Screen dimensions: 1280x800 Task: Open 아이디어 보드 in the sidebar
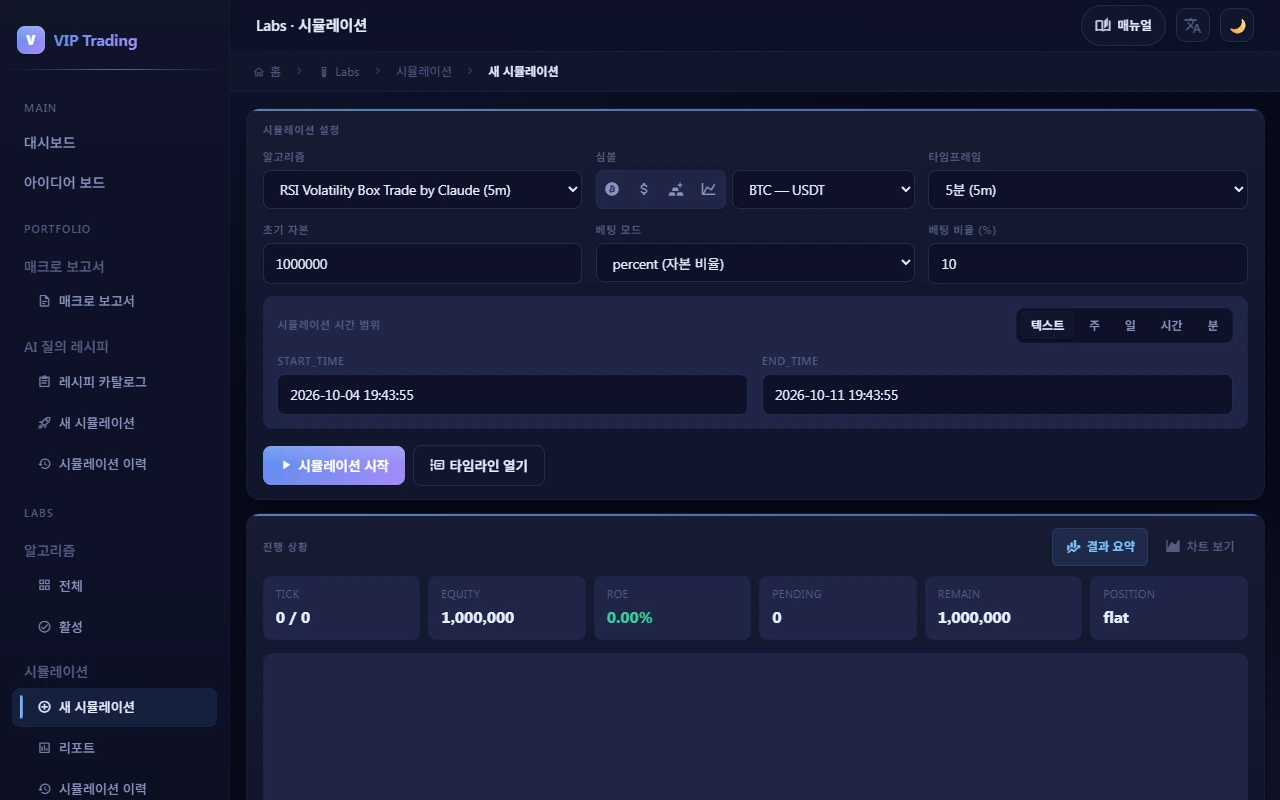[114, 183]
